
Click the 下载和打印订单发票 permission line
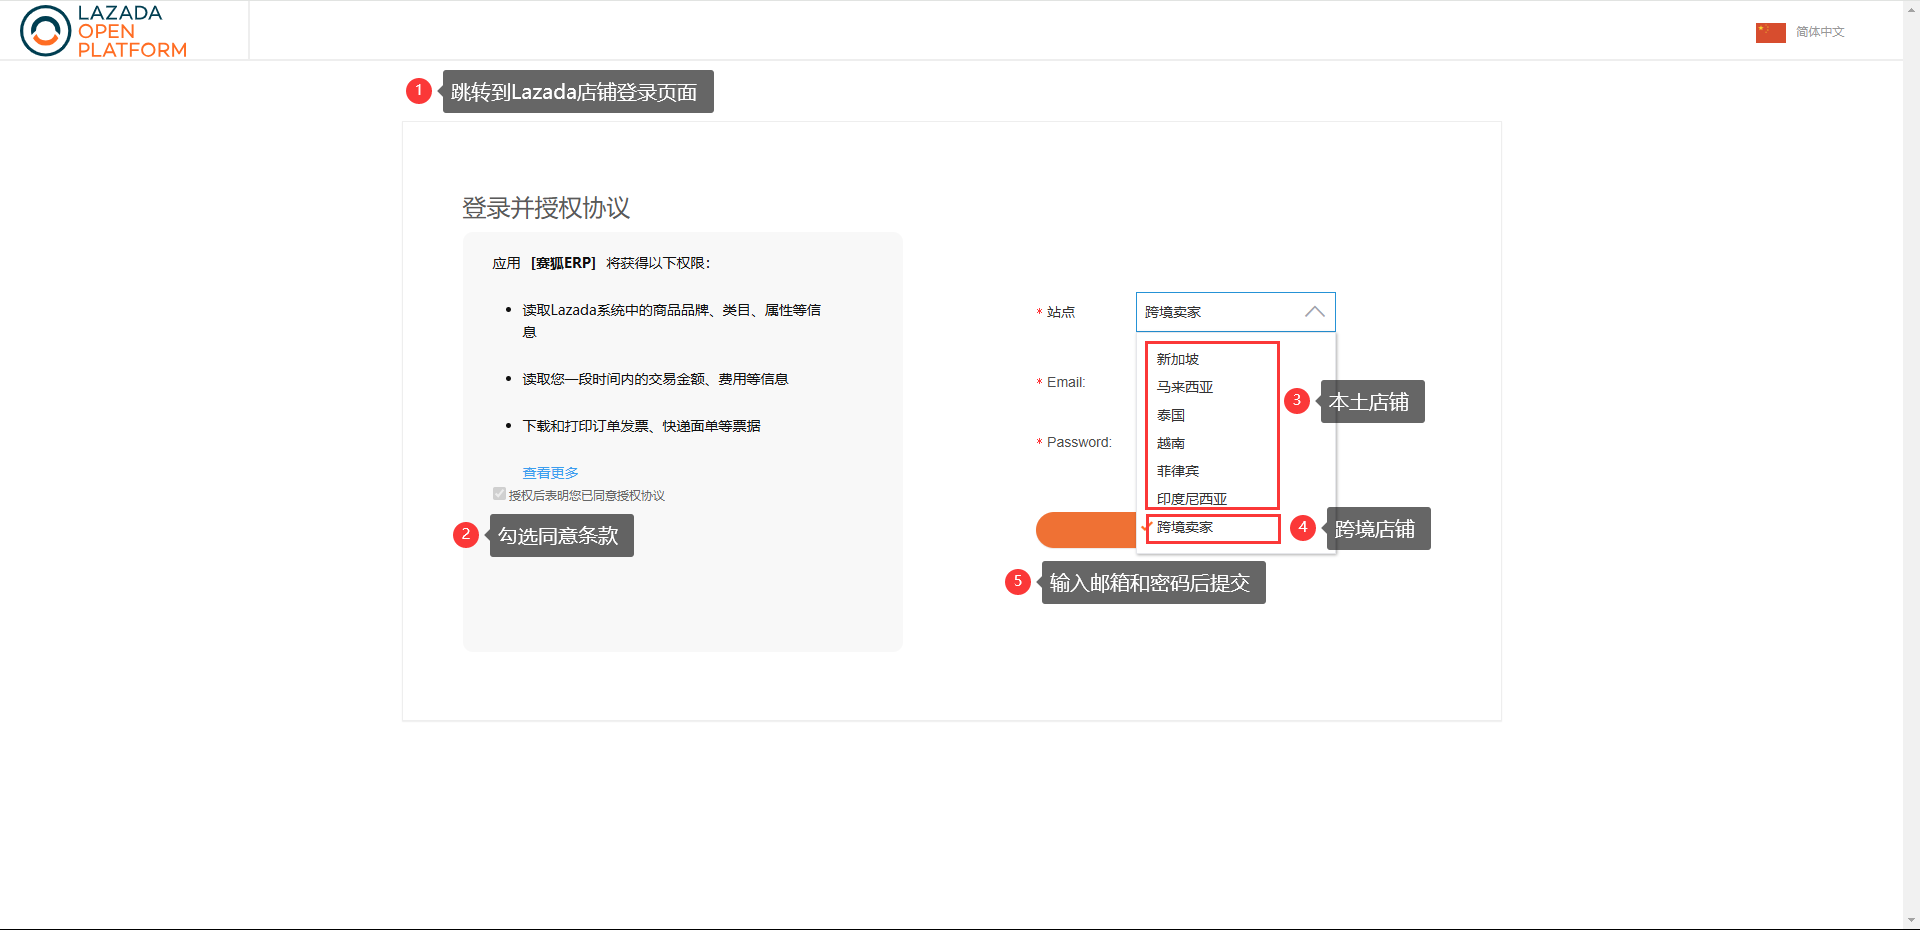coord(641,426)
